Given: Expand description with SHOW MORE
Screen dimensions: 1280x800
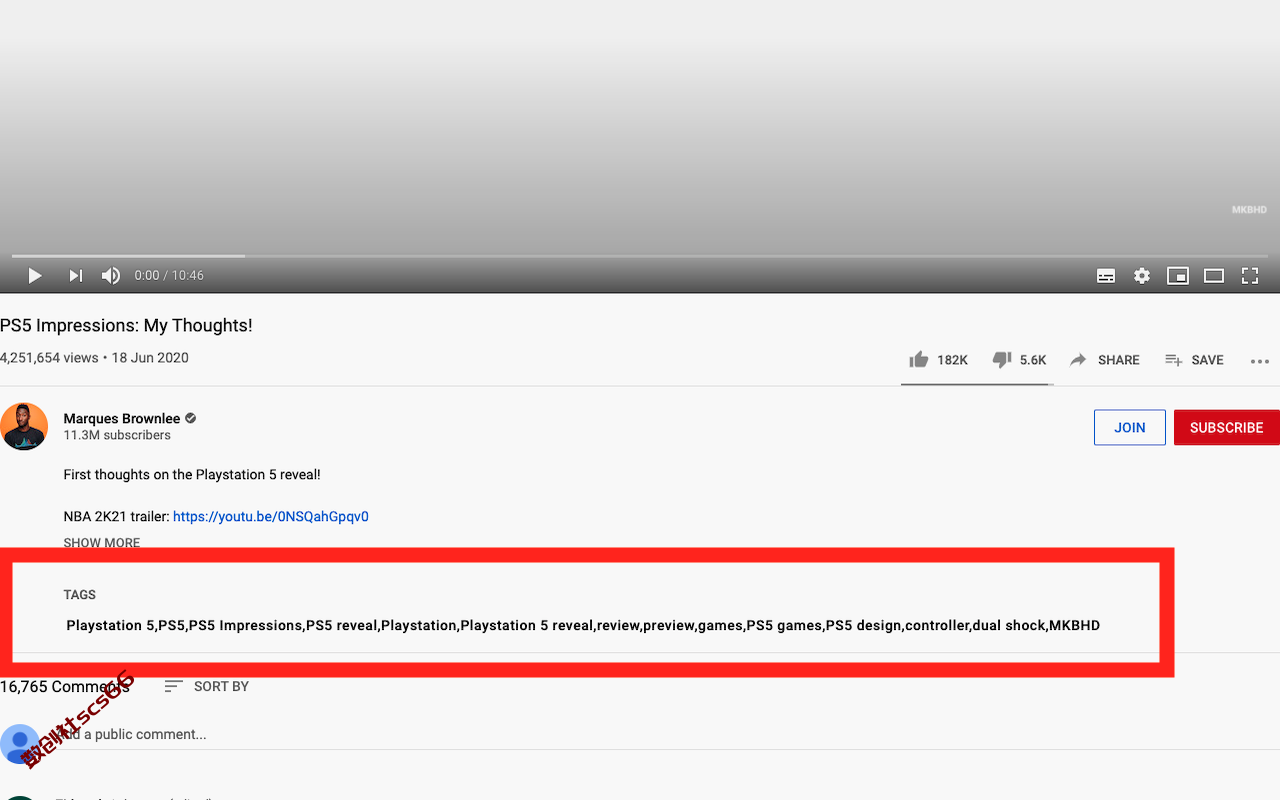Looking at the screenshot, I should pos(102,543).
